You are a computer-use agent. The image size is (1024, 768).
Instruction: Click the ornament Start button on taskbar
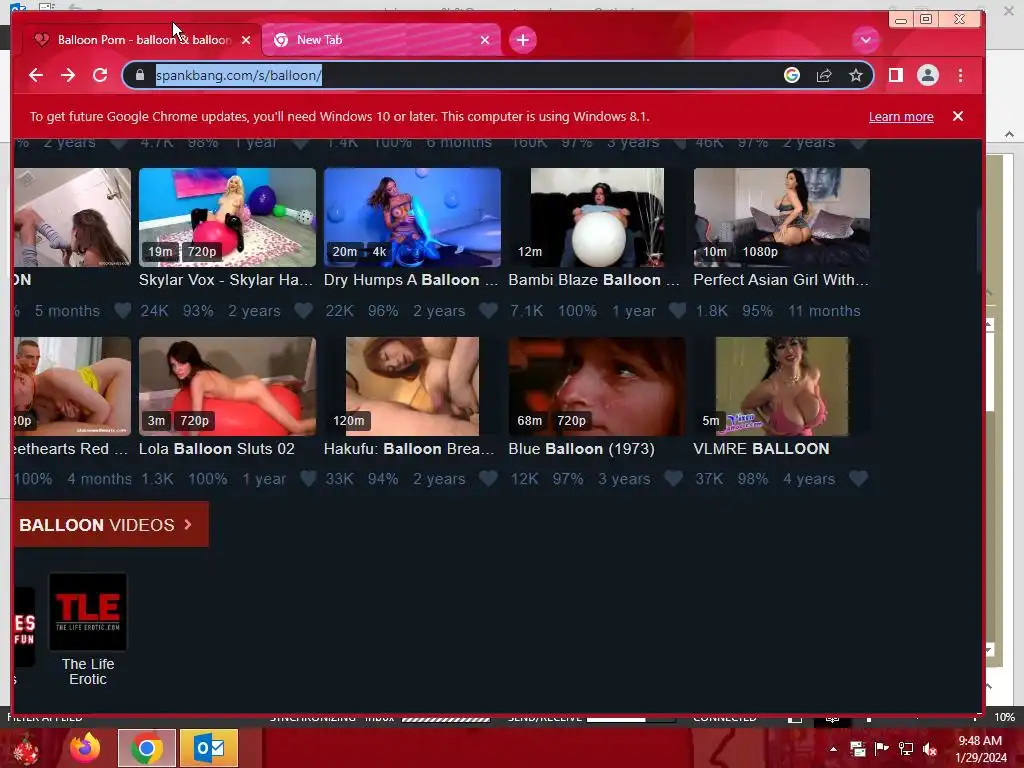pyautogui.click(x=26, y=748)
